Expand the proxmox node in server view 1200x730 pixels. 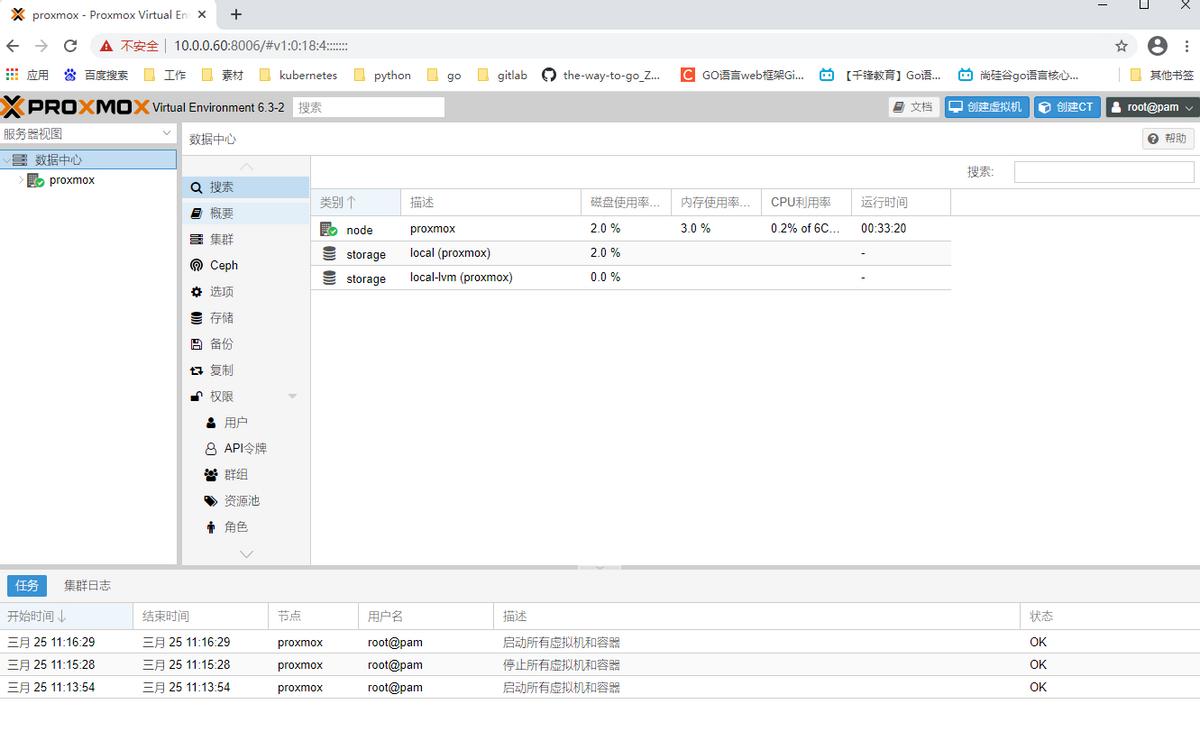pos(20,180)
